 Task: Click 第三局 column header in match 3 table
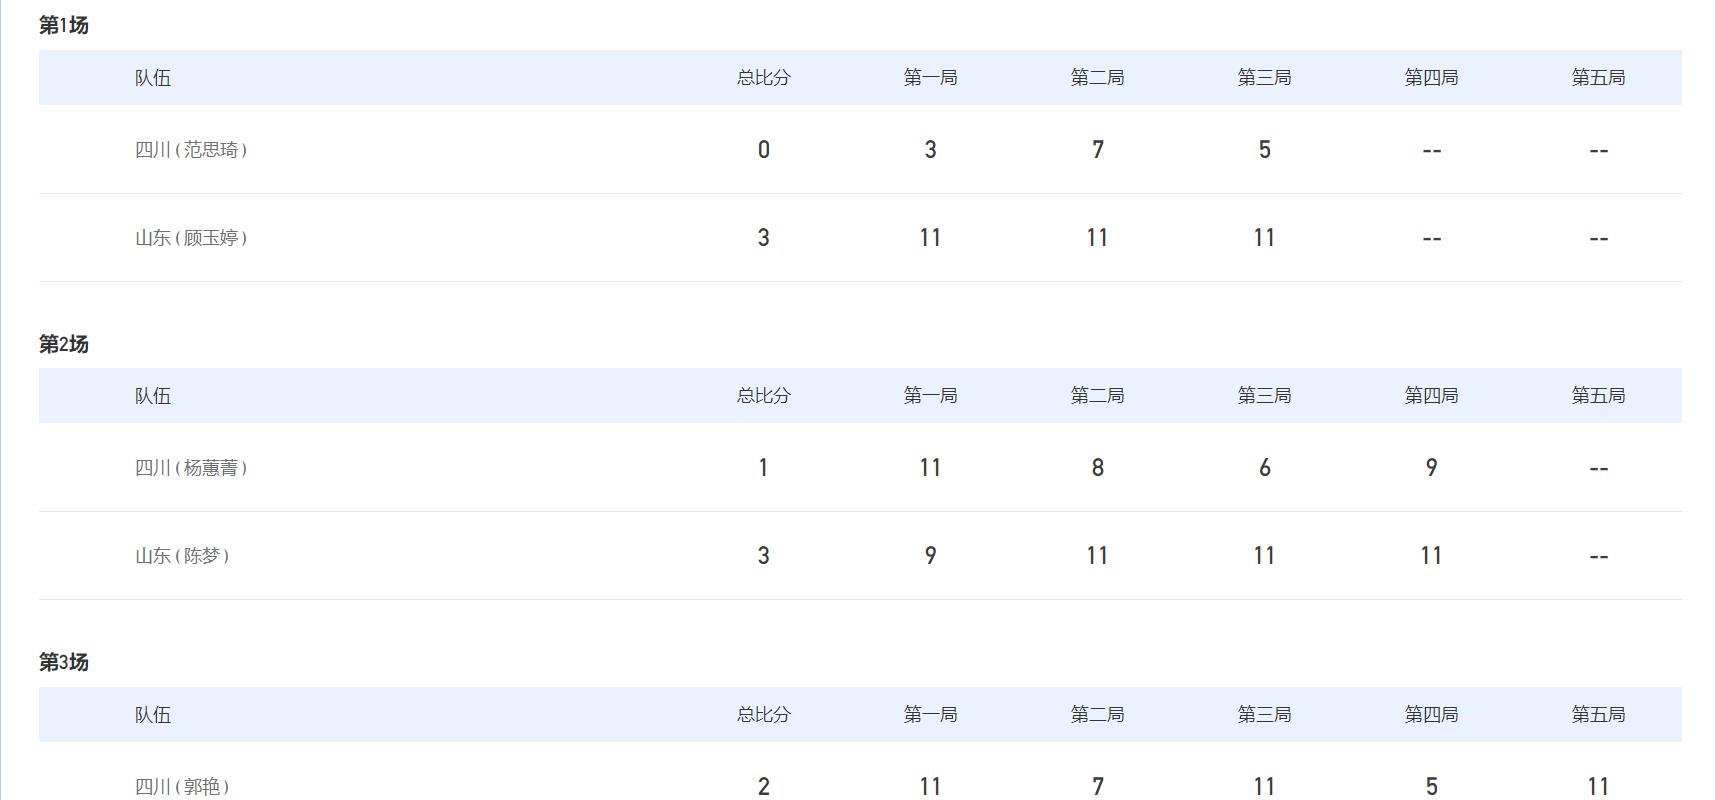(1264, 714)
